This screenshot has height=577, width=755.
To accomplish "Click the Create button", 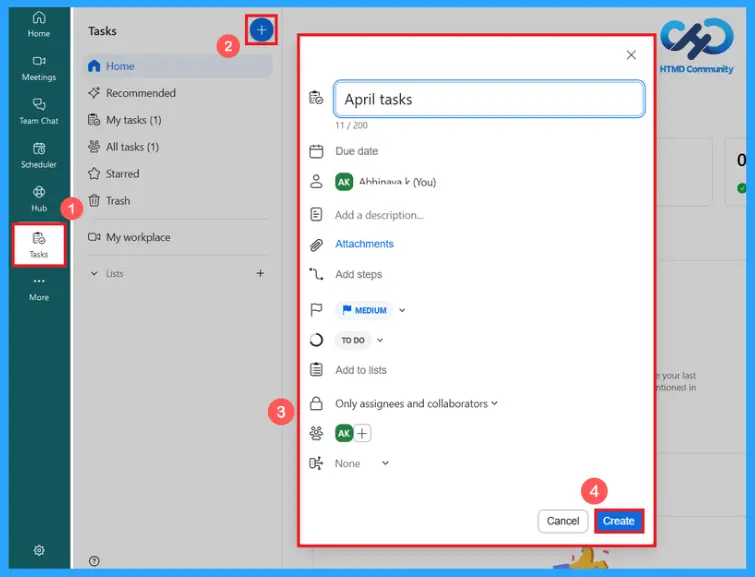I will (x=619, y=521).
